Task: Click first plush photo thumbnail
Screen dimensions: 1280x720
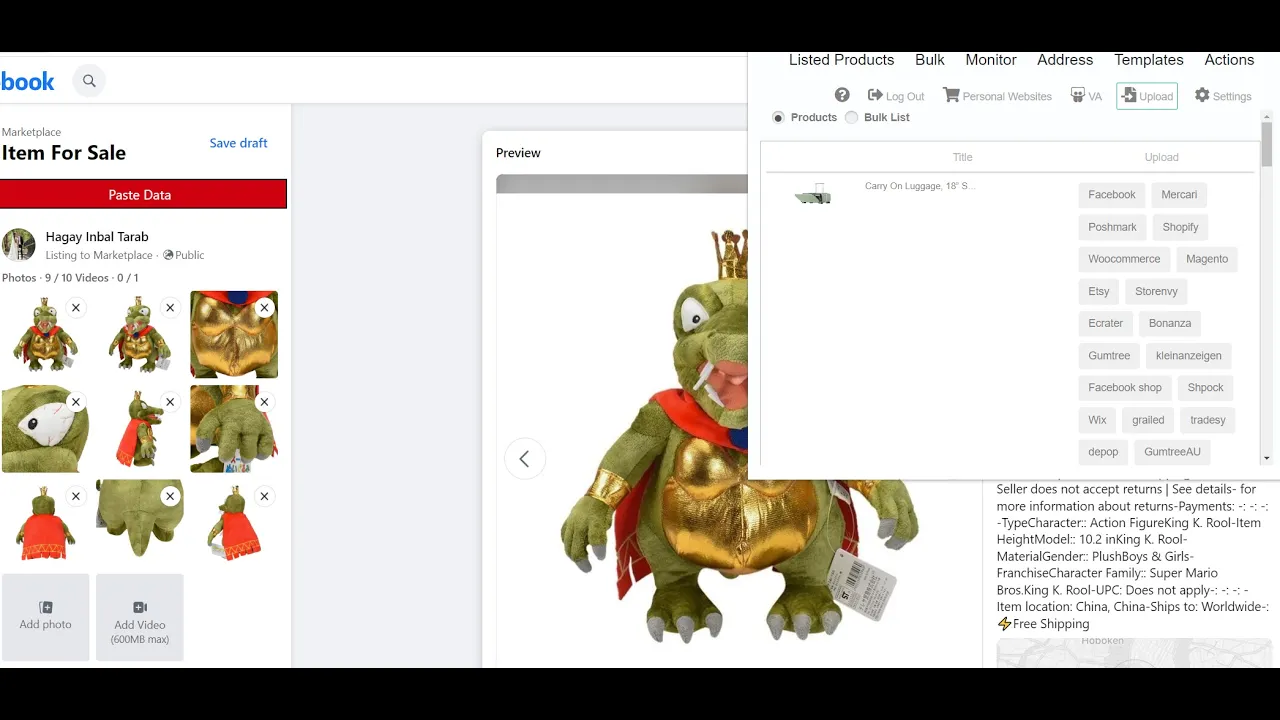Action: click(46, 334)
